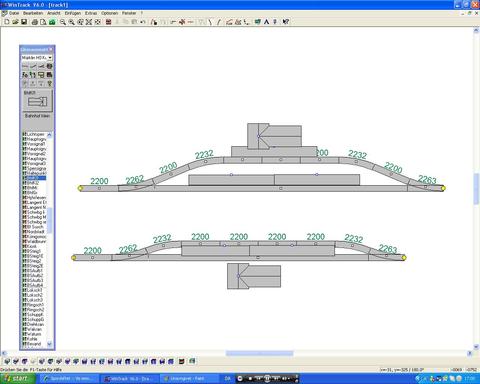Click the horizontal scrollbar thumb
Image resolution: width=480 pixels, height=384 pixels.
point(260,353)
